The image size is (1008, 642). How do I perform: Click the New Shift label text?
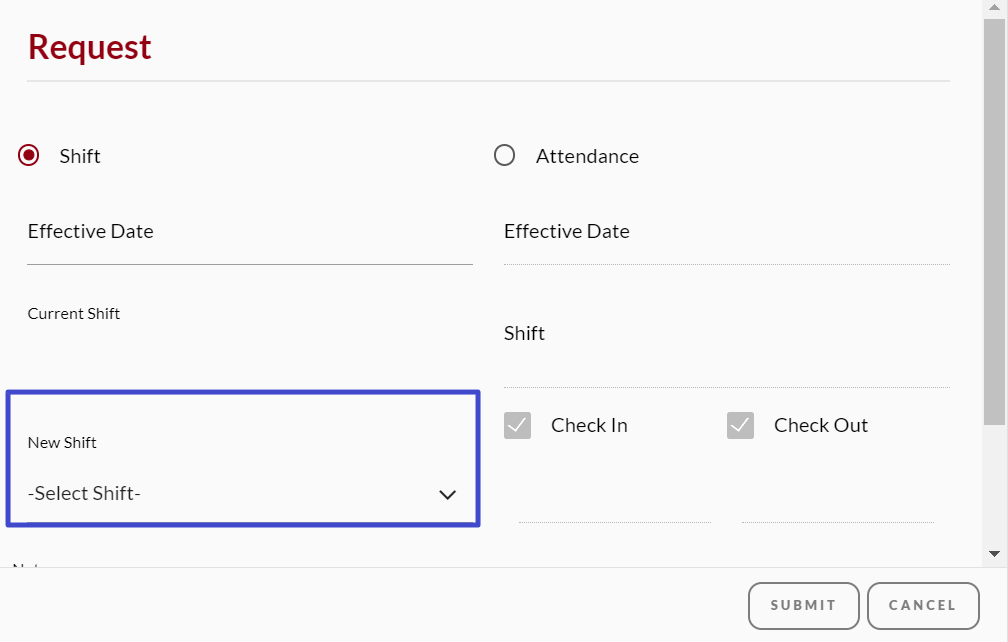[62, 443]
